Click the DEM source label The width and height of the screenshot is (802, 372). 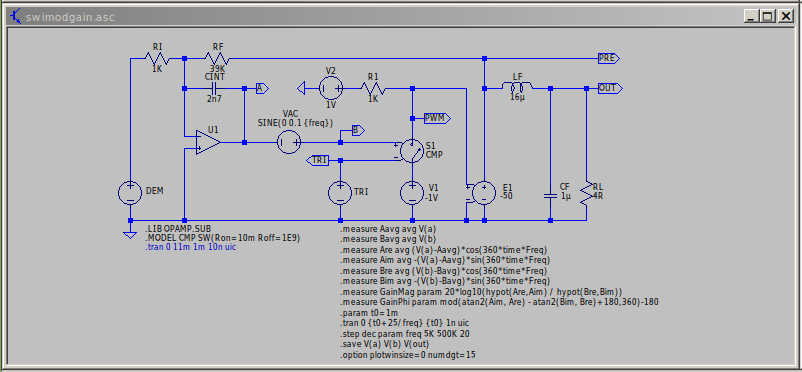pos(154,191)
